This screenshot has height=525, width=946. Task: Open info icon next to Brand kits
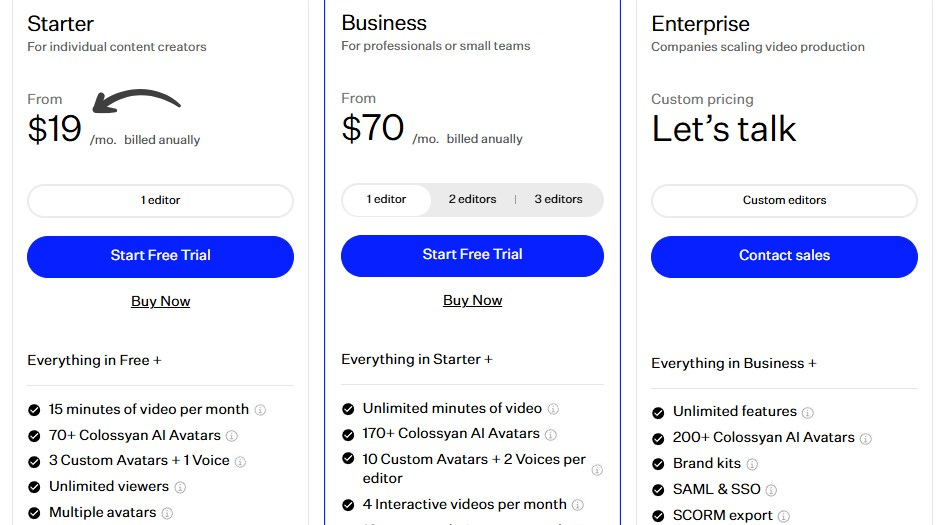pos(752,464)
